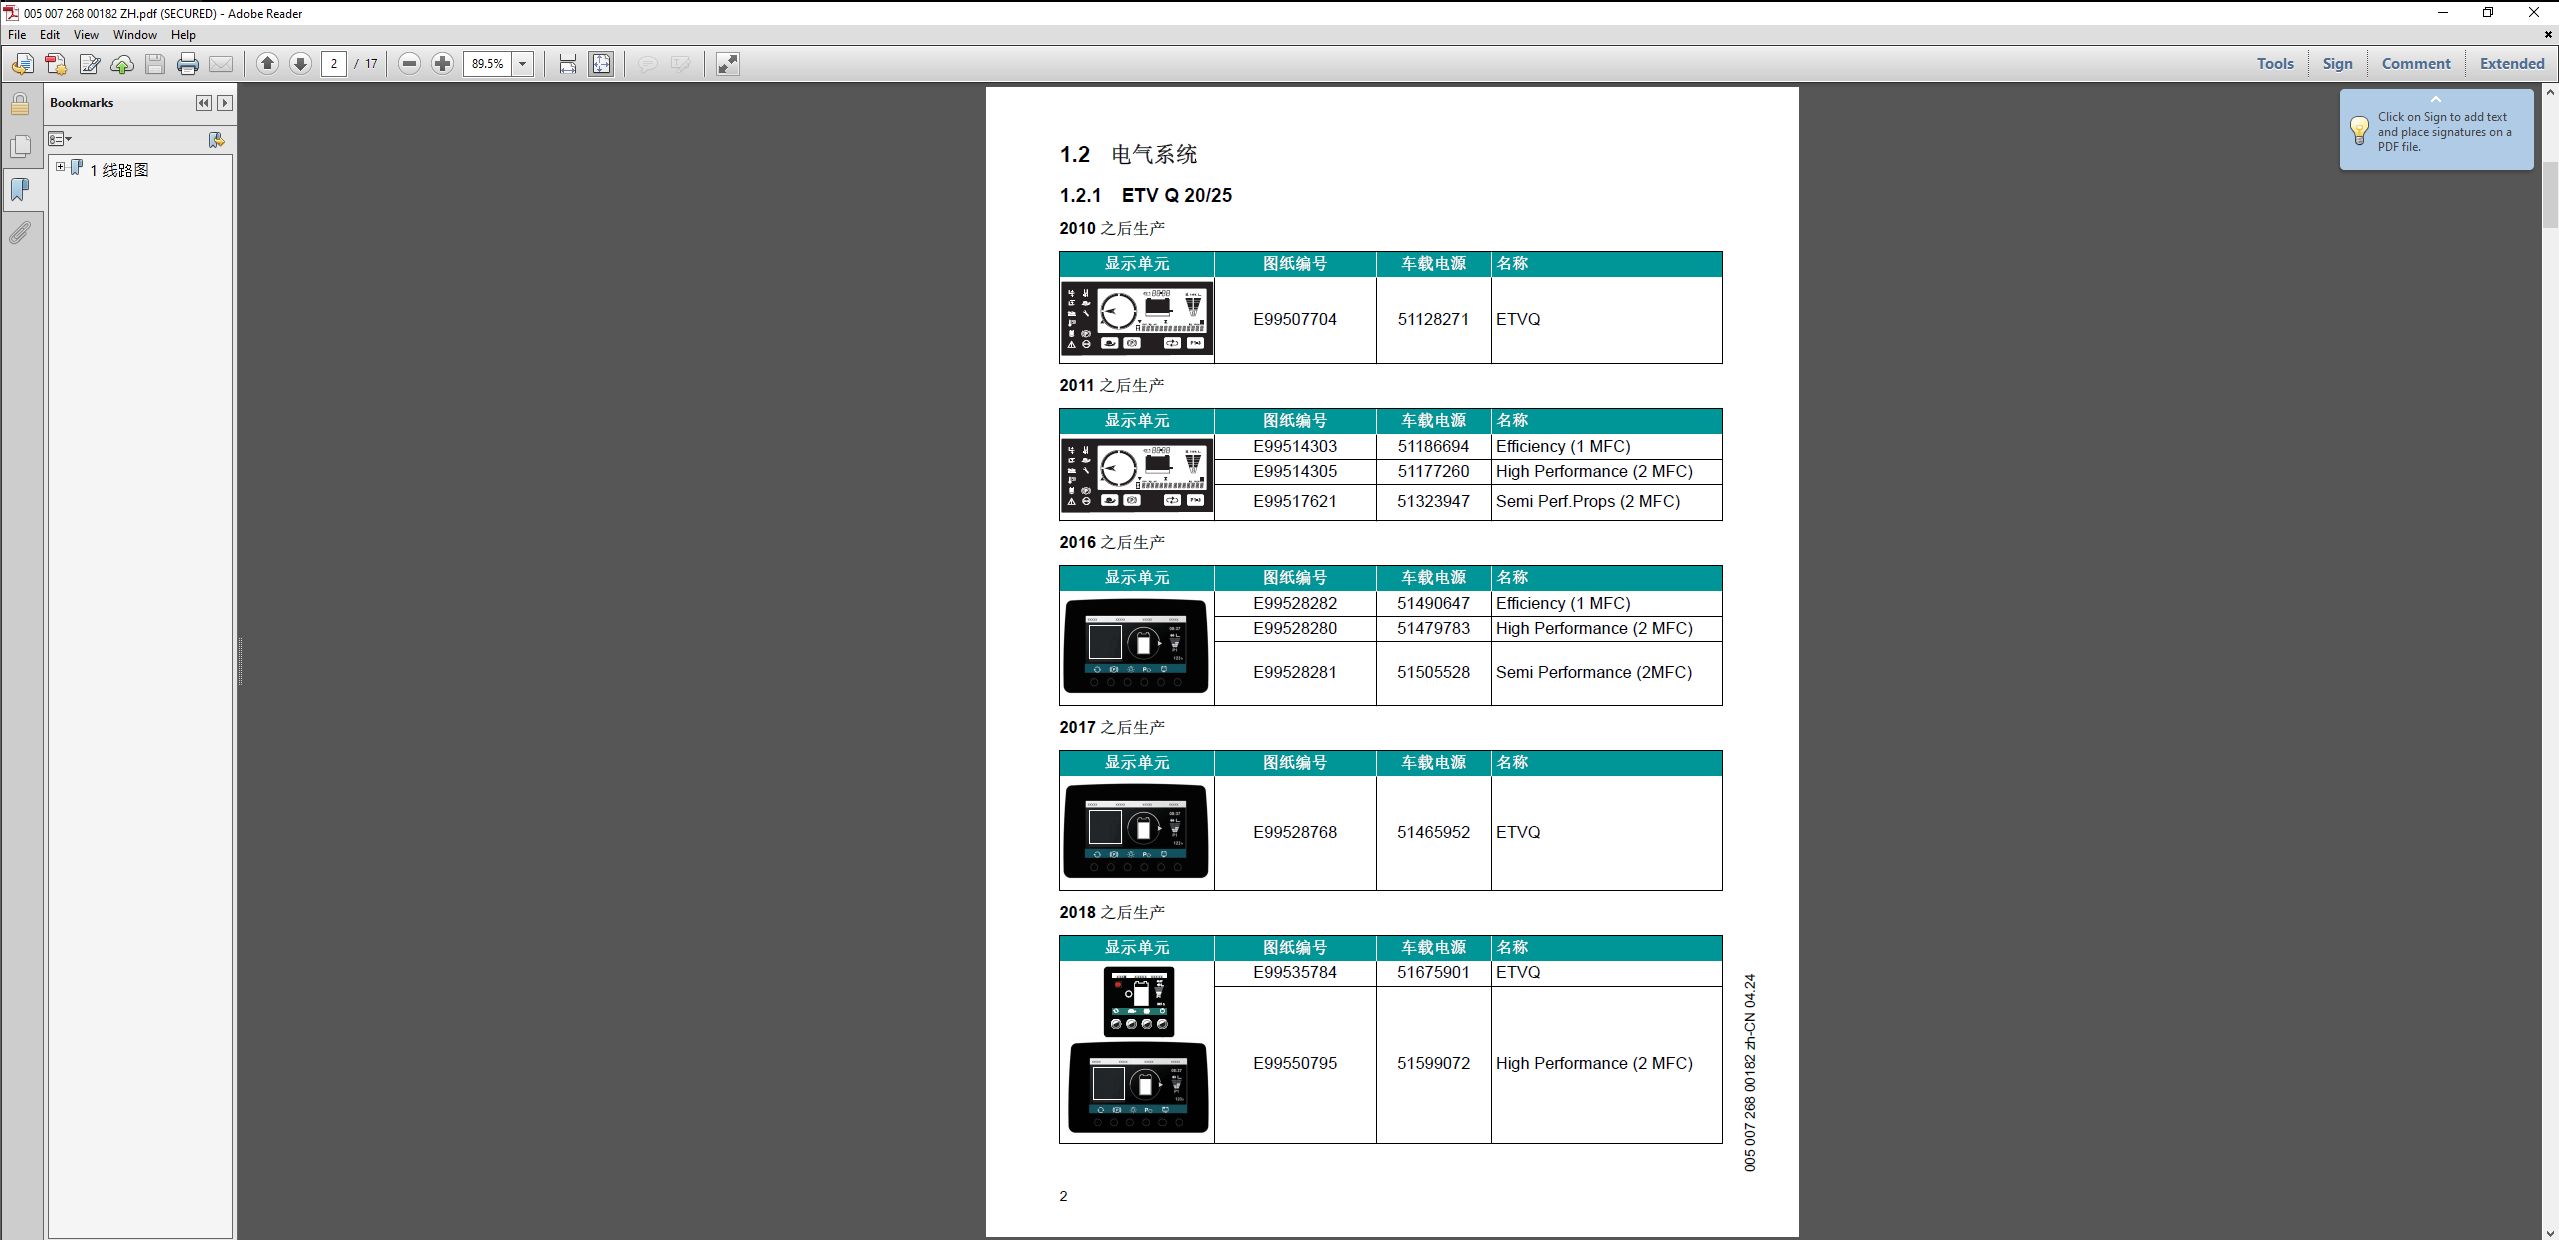
Task: Expand the 1 线路图 bookmark tree node
Action: pyautogui.click(x=60, y=167)
